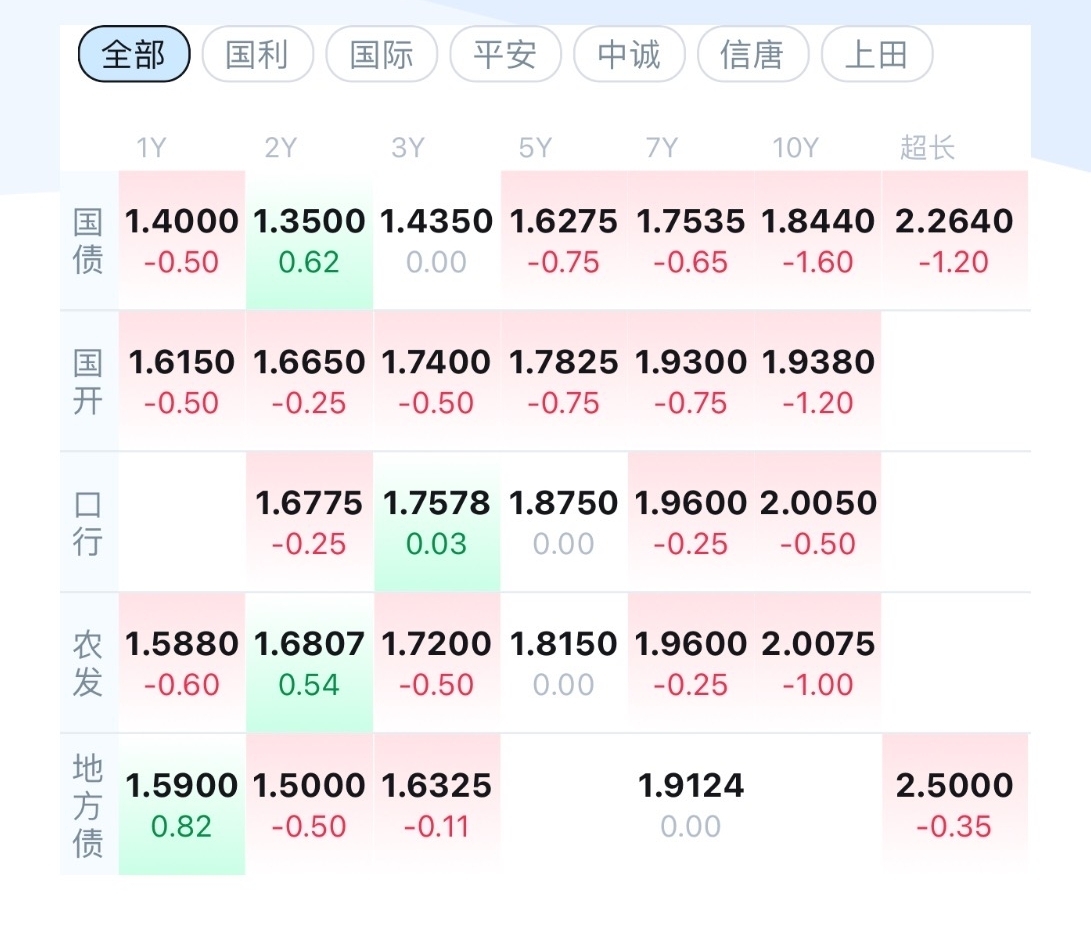Viewport: 1091px width, 934px height.
Task: Click the 10Y column header
Action: (x=795, y=149)
